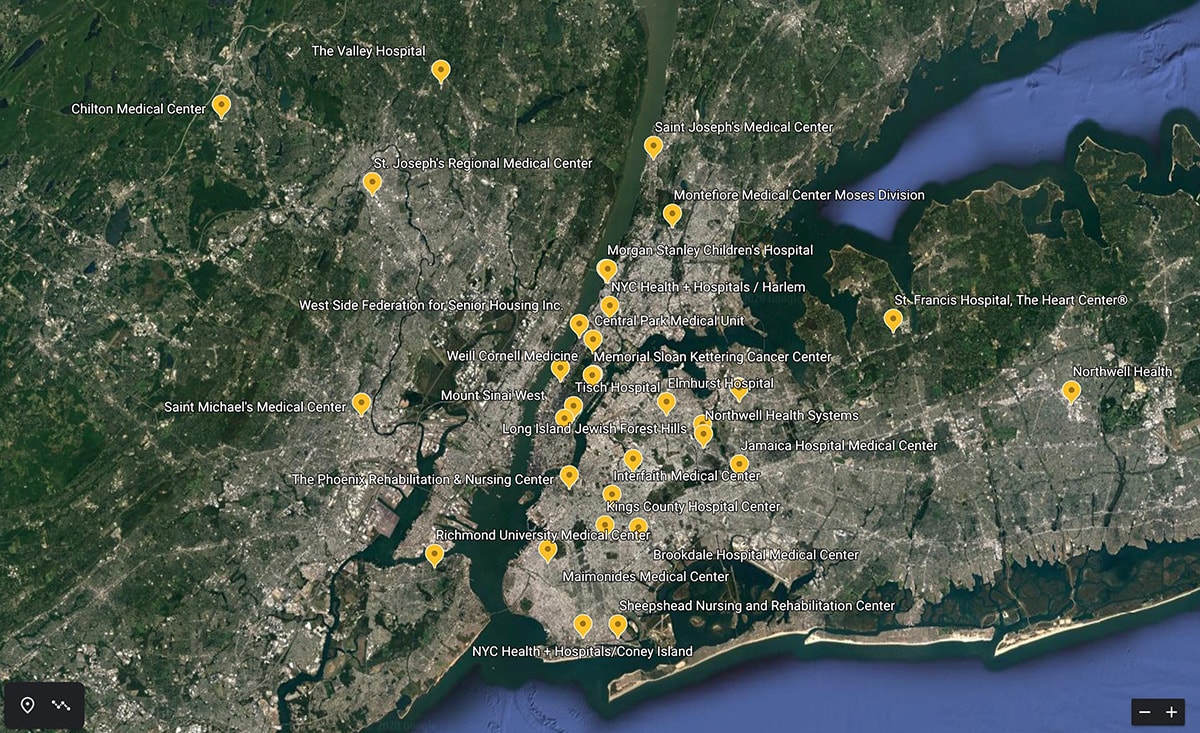Click Saint Joseph's Medical Center pin
The image size is (1200, 733).
click(x=653, y=147)
